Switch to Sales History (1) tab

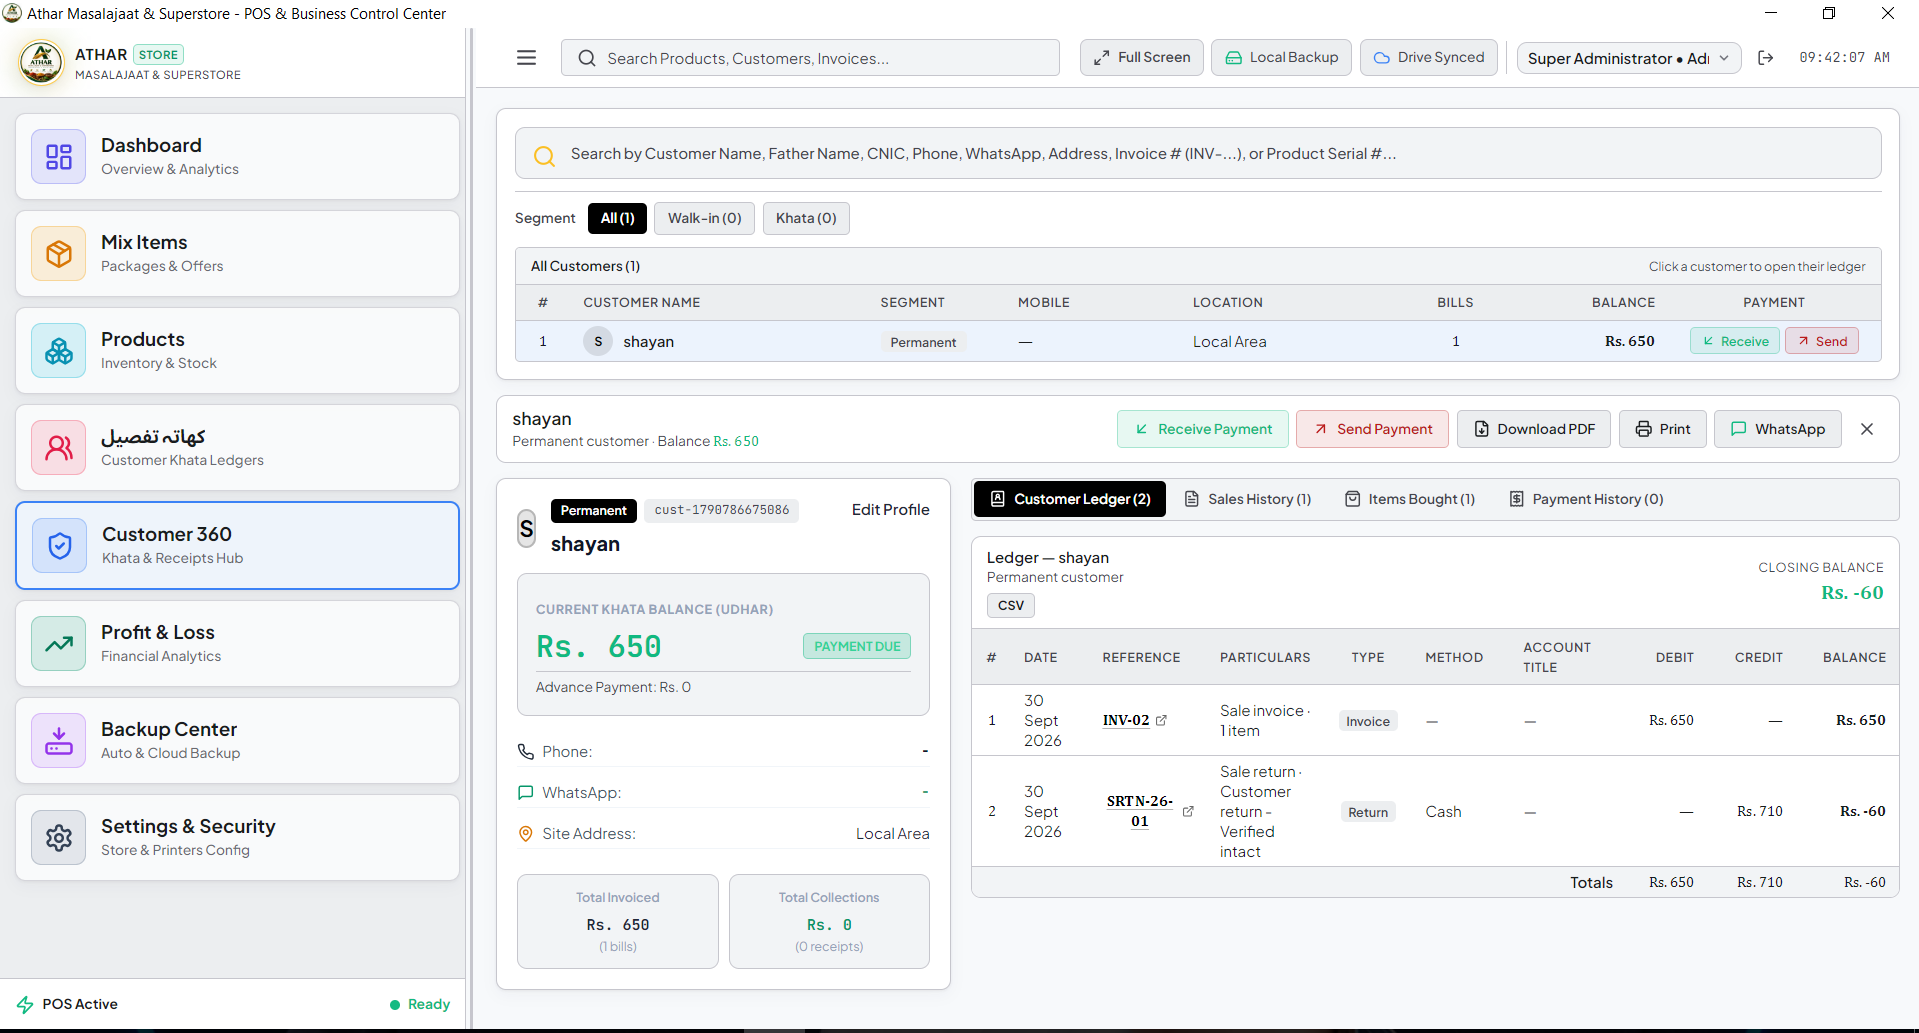point(1248,499)
